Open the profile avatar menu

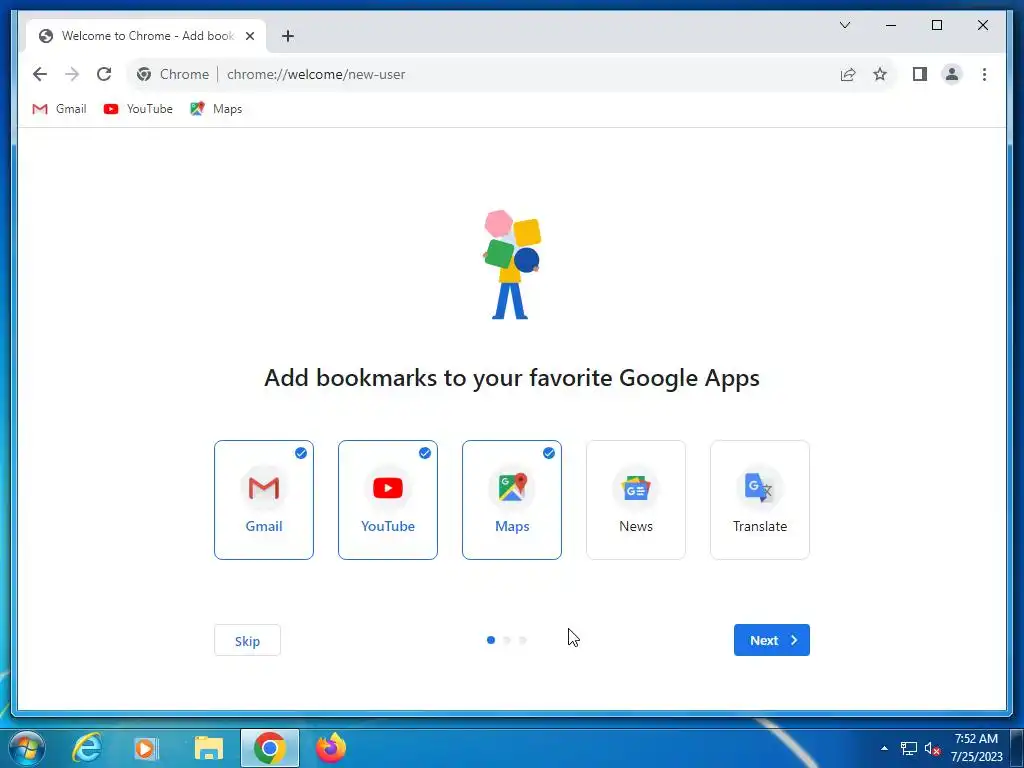tap(952, 74)
